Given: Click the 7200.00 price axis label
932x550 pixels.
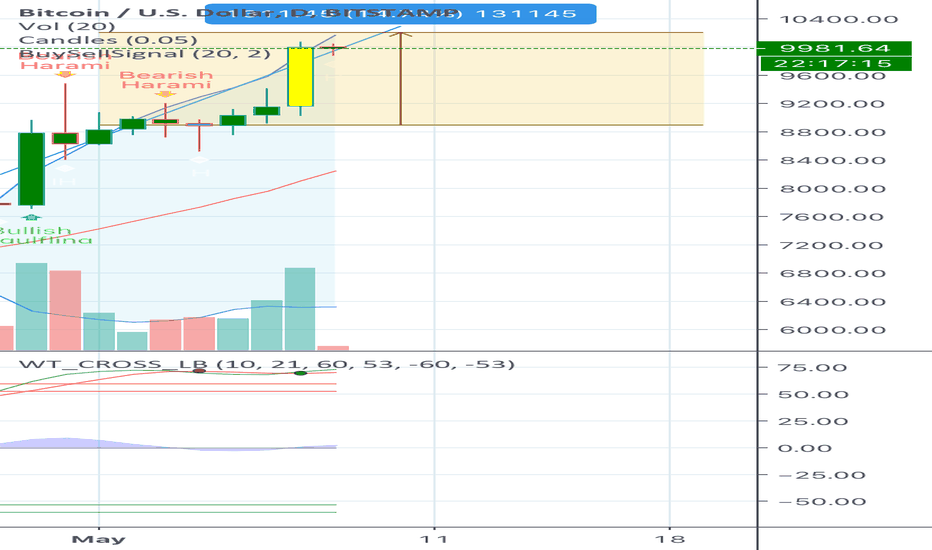Looking at the screenshot, I should pos(831,246).
